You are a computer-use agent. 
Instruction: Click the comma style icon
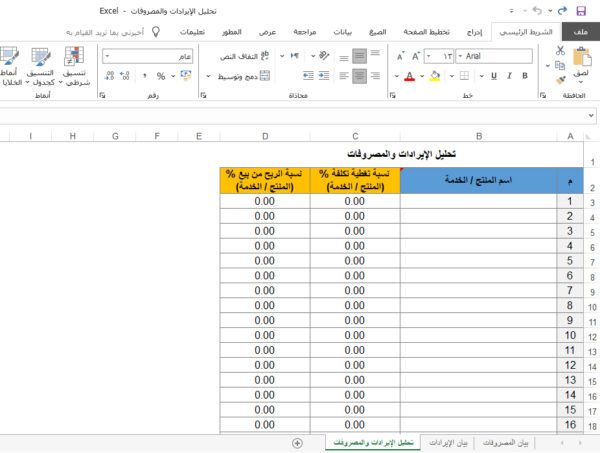(x=144, y=76)
